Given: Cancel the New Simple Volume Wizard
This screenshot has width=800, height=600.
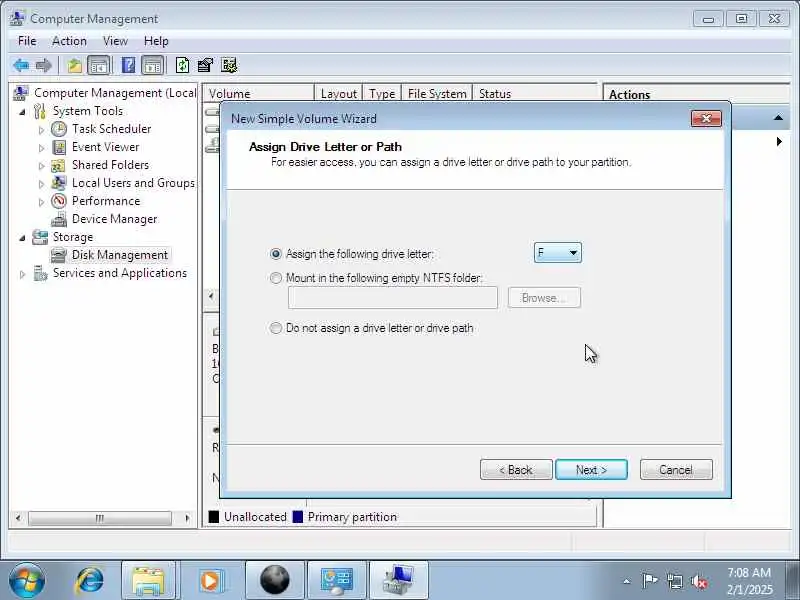Looking at the screenshot, I should coord(676,469).
